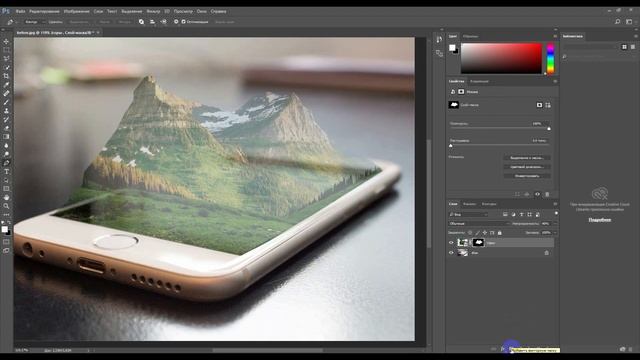Select the Zoom tool
Screen dimensions: 640x360
pyautogui.click(x=6, y=206)
